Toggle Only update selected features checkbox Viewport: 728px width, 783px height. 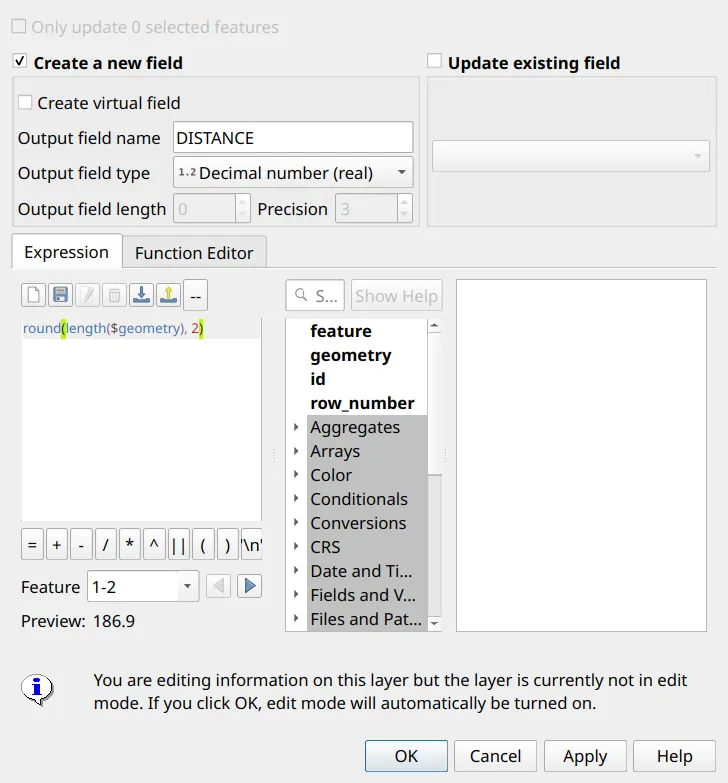click(19, 26)
